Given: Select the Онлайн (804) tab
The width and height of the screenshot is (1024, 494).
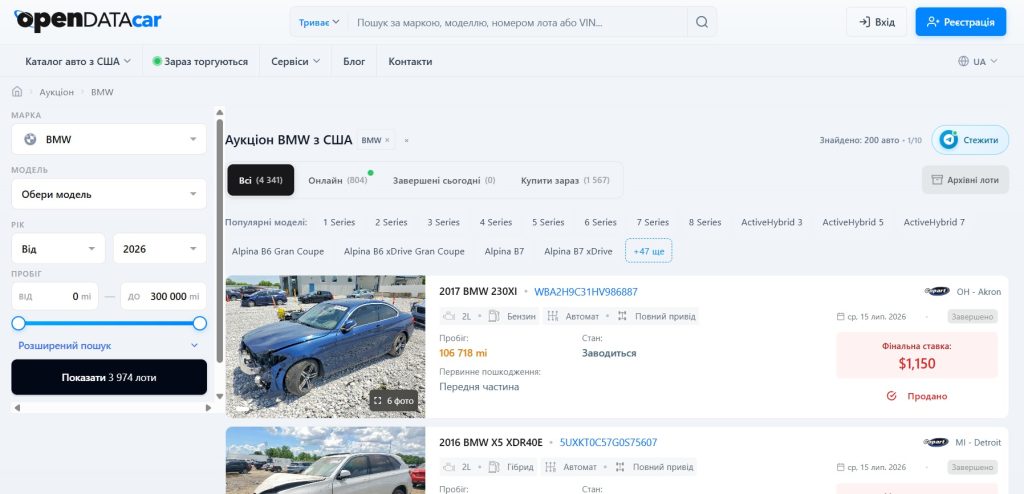Looking at the screenshot, I should click(338, 180).
